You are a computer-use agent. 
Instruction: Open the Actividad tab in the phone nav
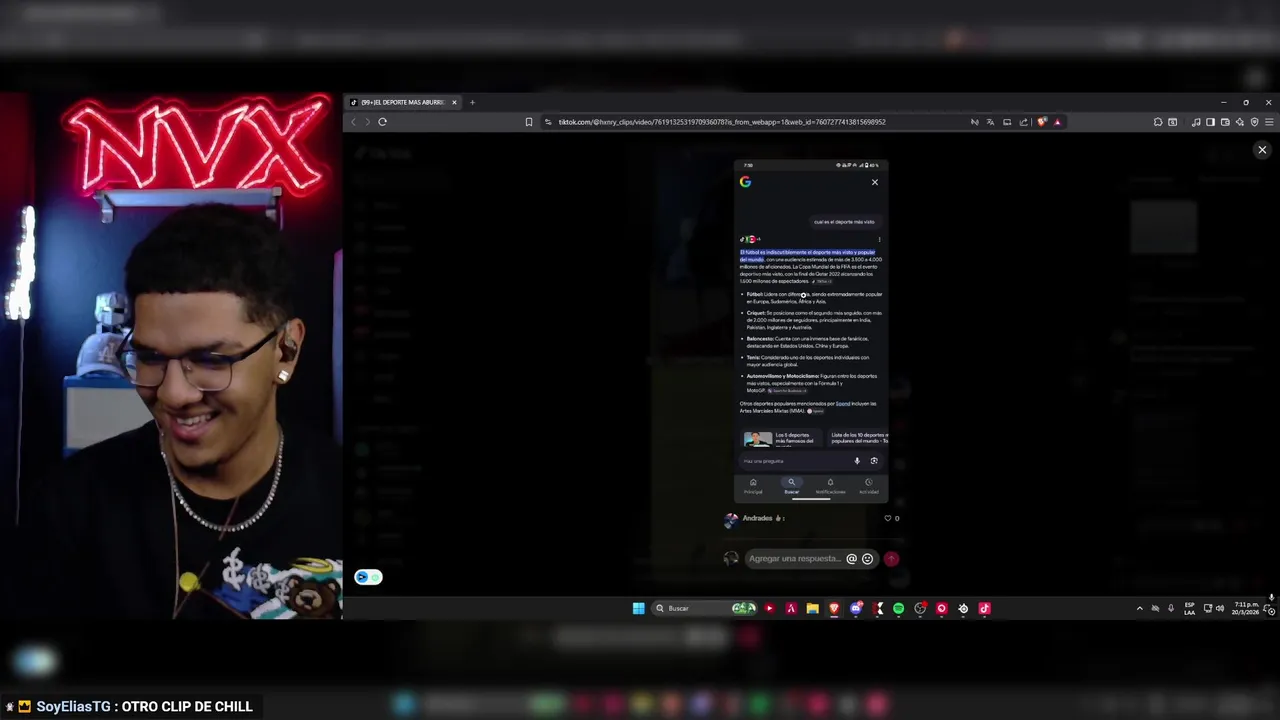pos(868,486)
